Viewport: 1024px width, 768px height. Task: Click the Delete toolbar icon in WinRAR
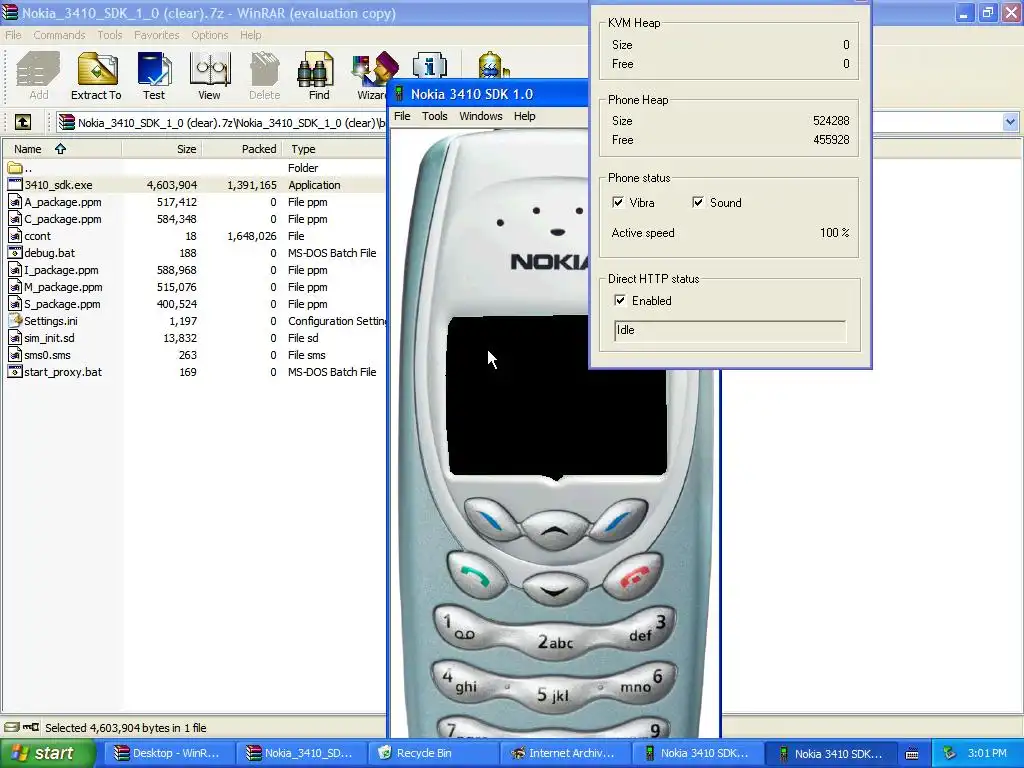[264, 75]
